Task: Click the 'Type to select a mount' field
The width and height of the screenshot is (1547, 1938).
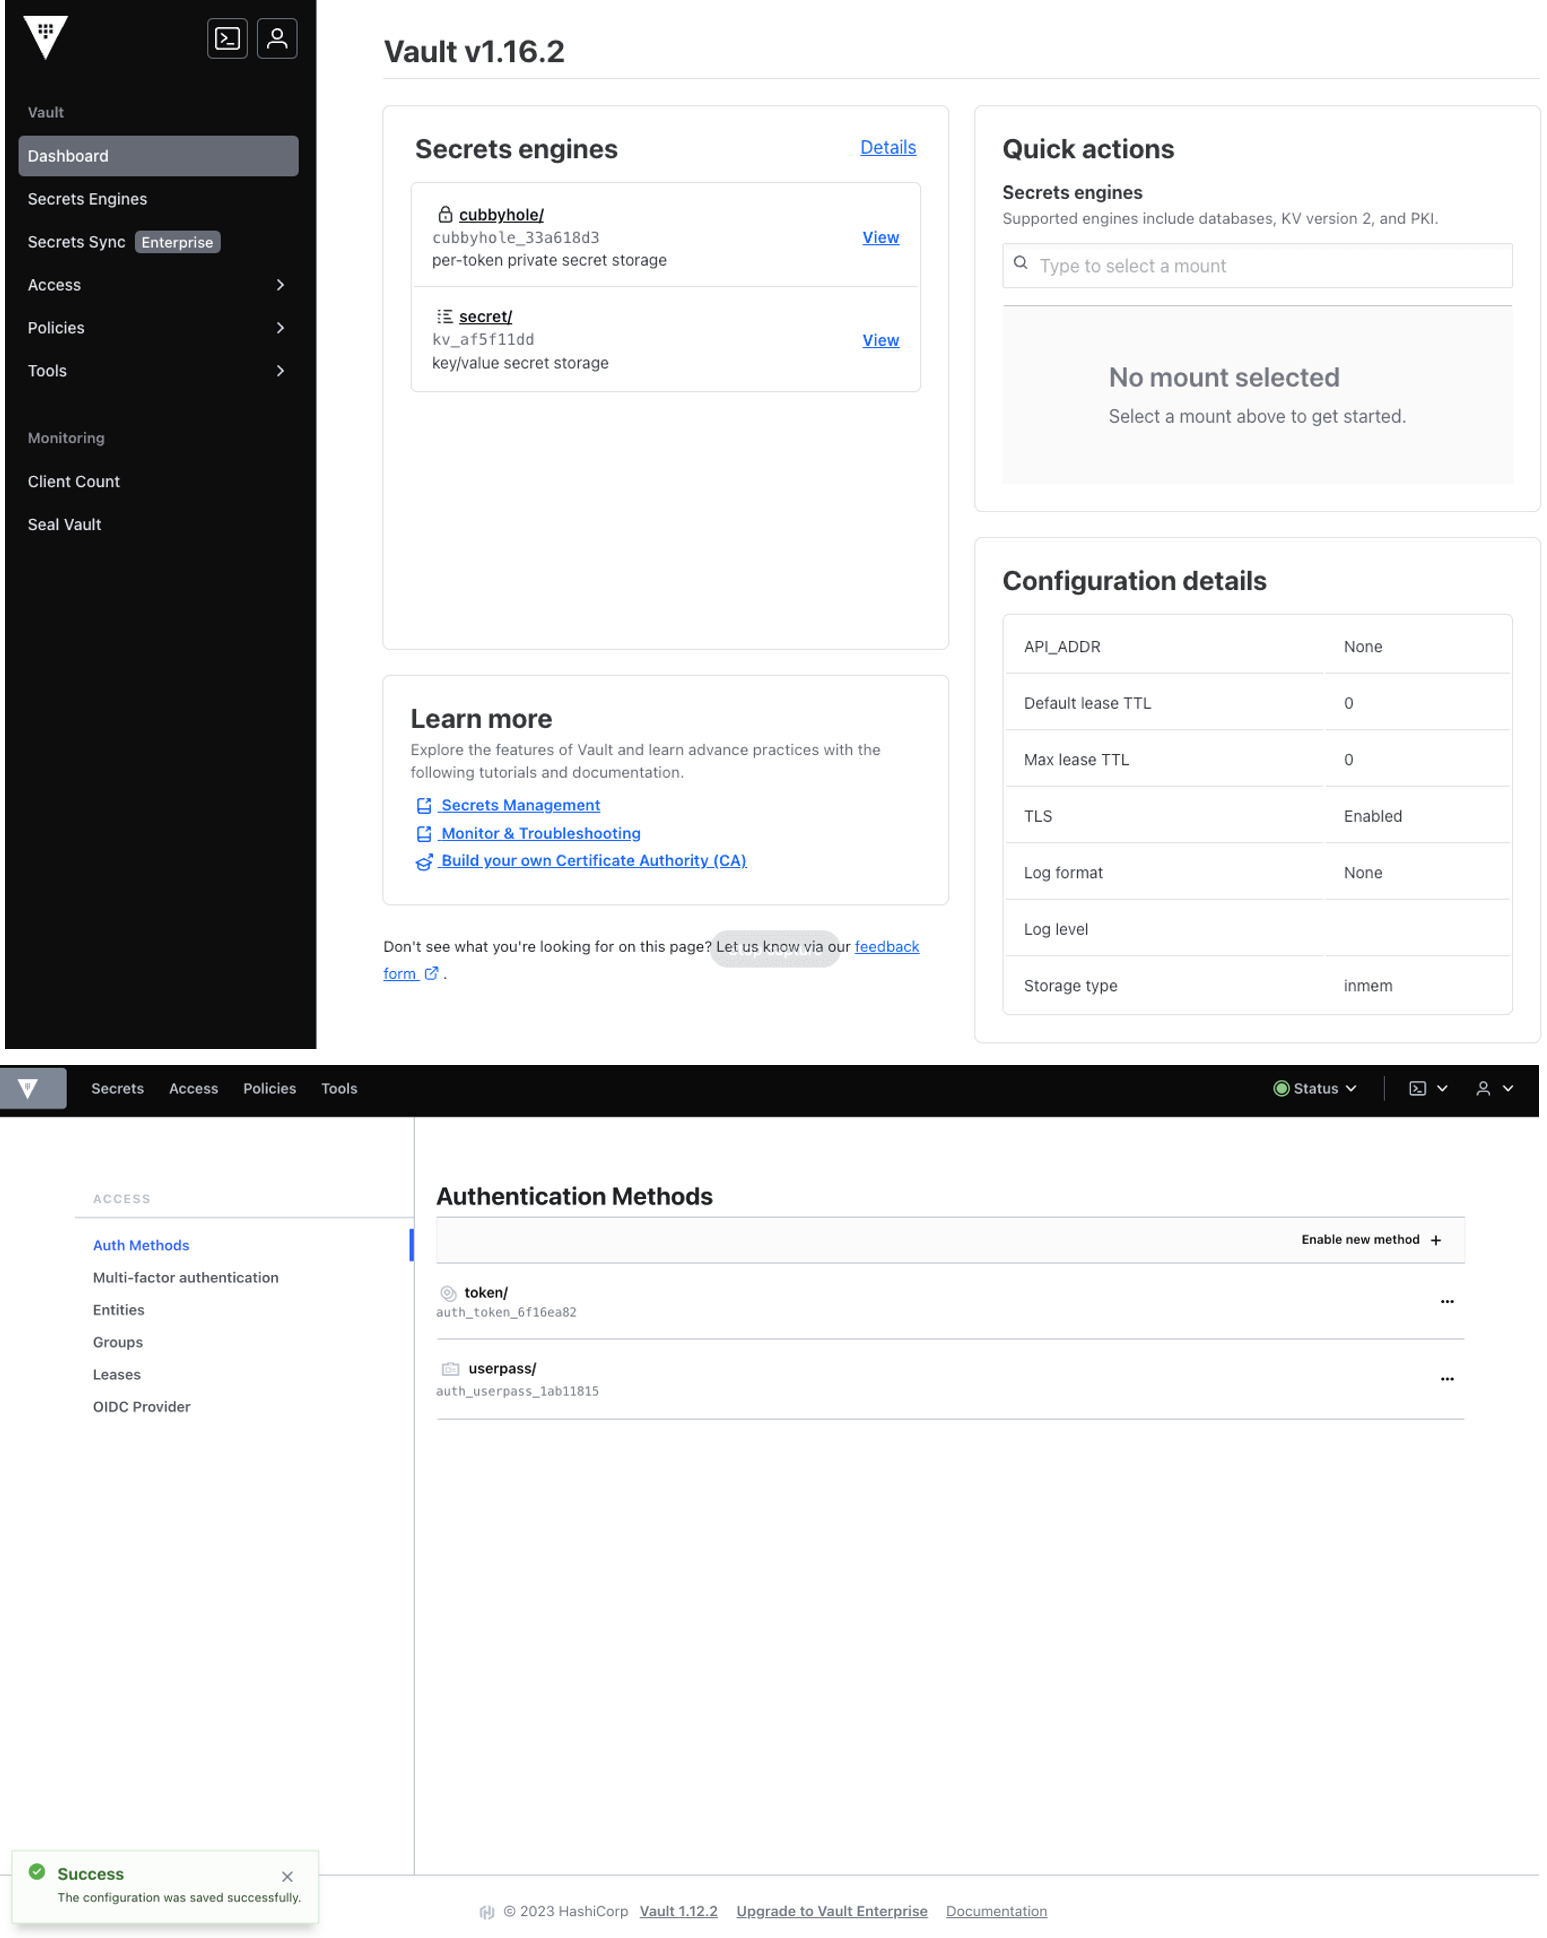Action: (1257, 266)
